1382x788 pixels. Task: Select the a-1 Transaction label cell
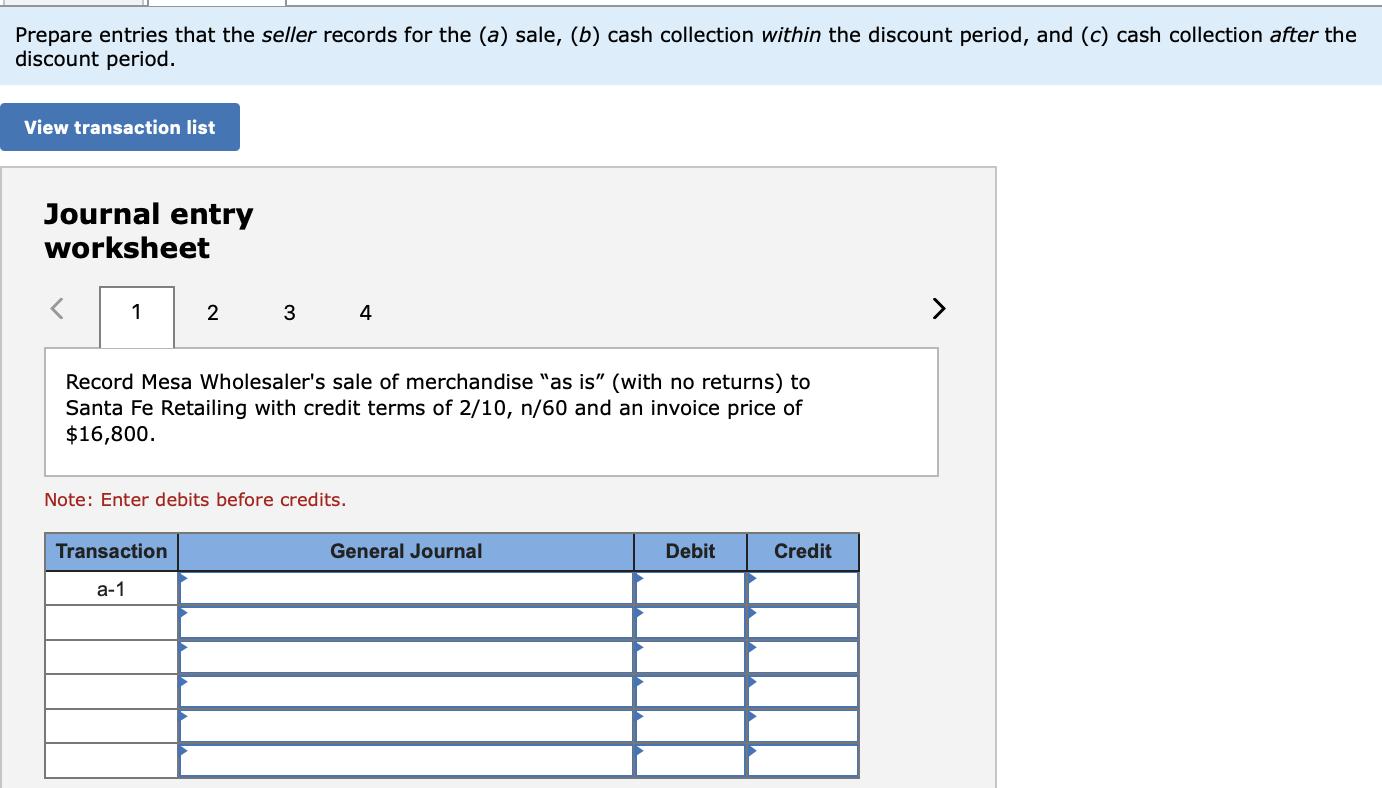coord(110,588)
